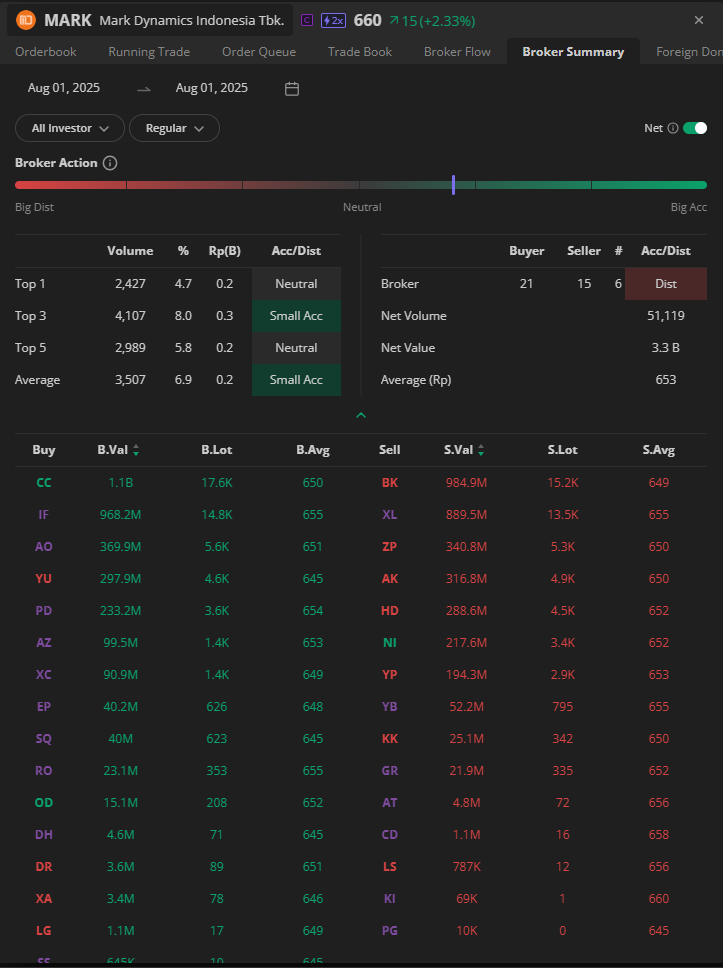Click the Broker Dist badge

pyautogui.click(x=666, y=284)
